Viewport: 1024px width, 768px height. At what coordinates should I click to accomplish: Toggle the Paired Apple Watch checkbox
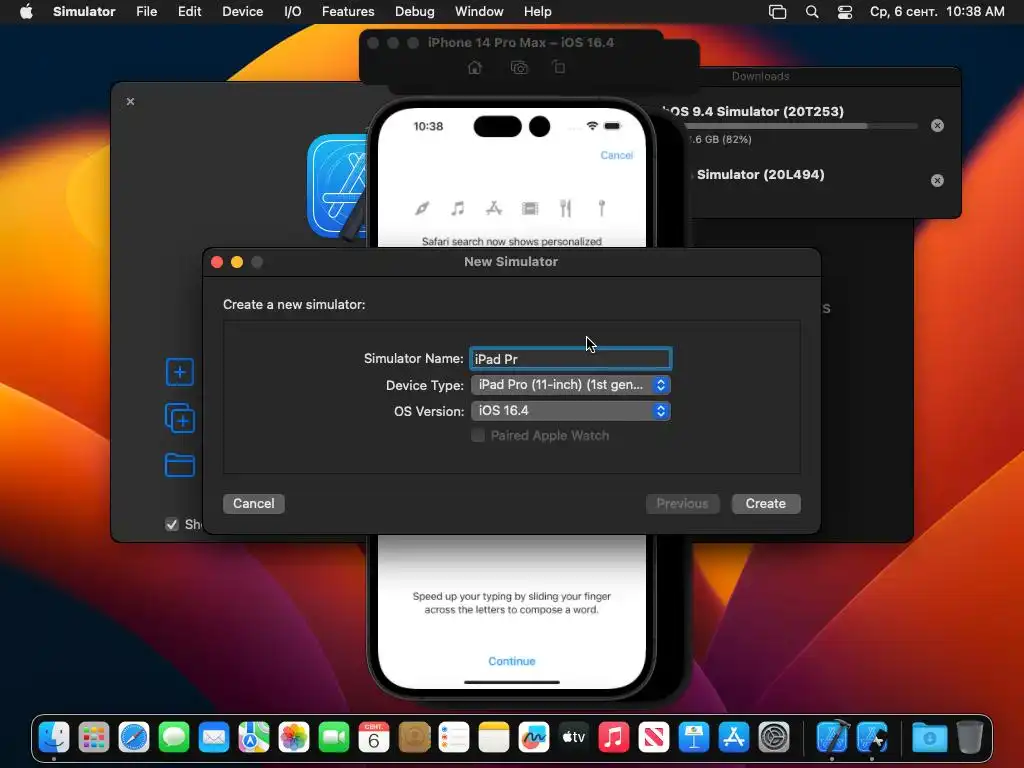tap(478, 436)
